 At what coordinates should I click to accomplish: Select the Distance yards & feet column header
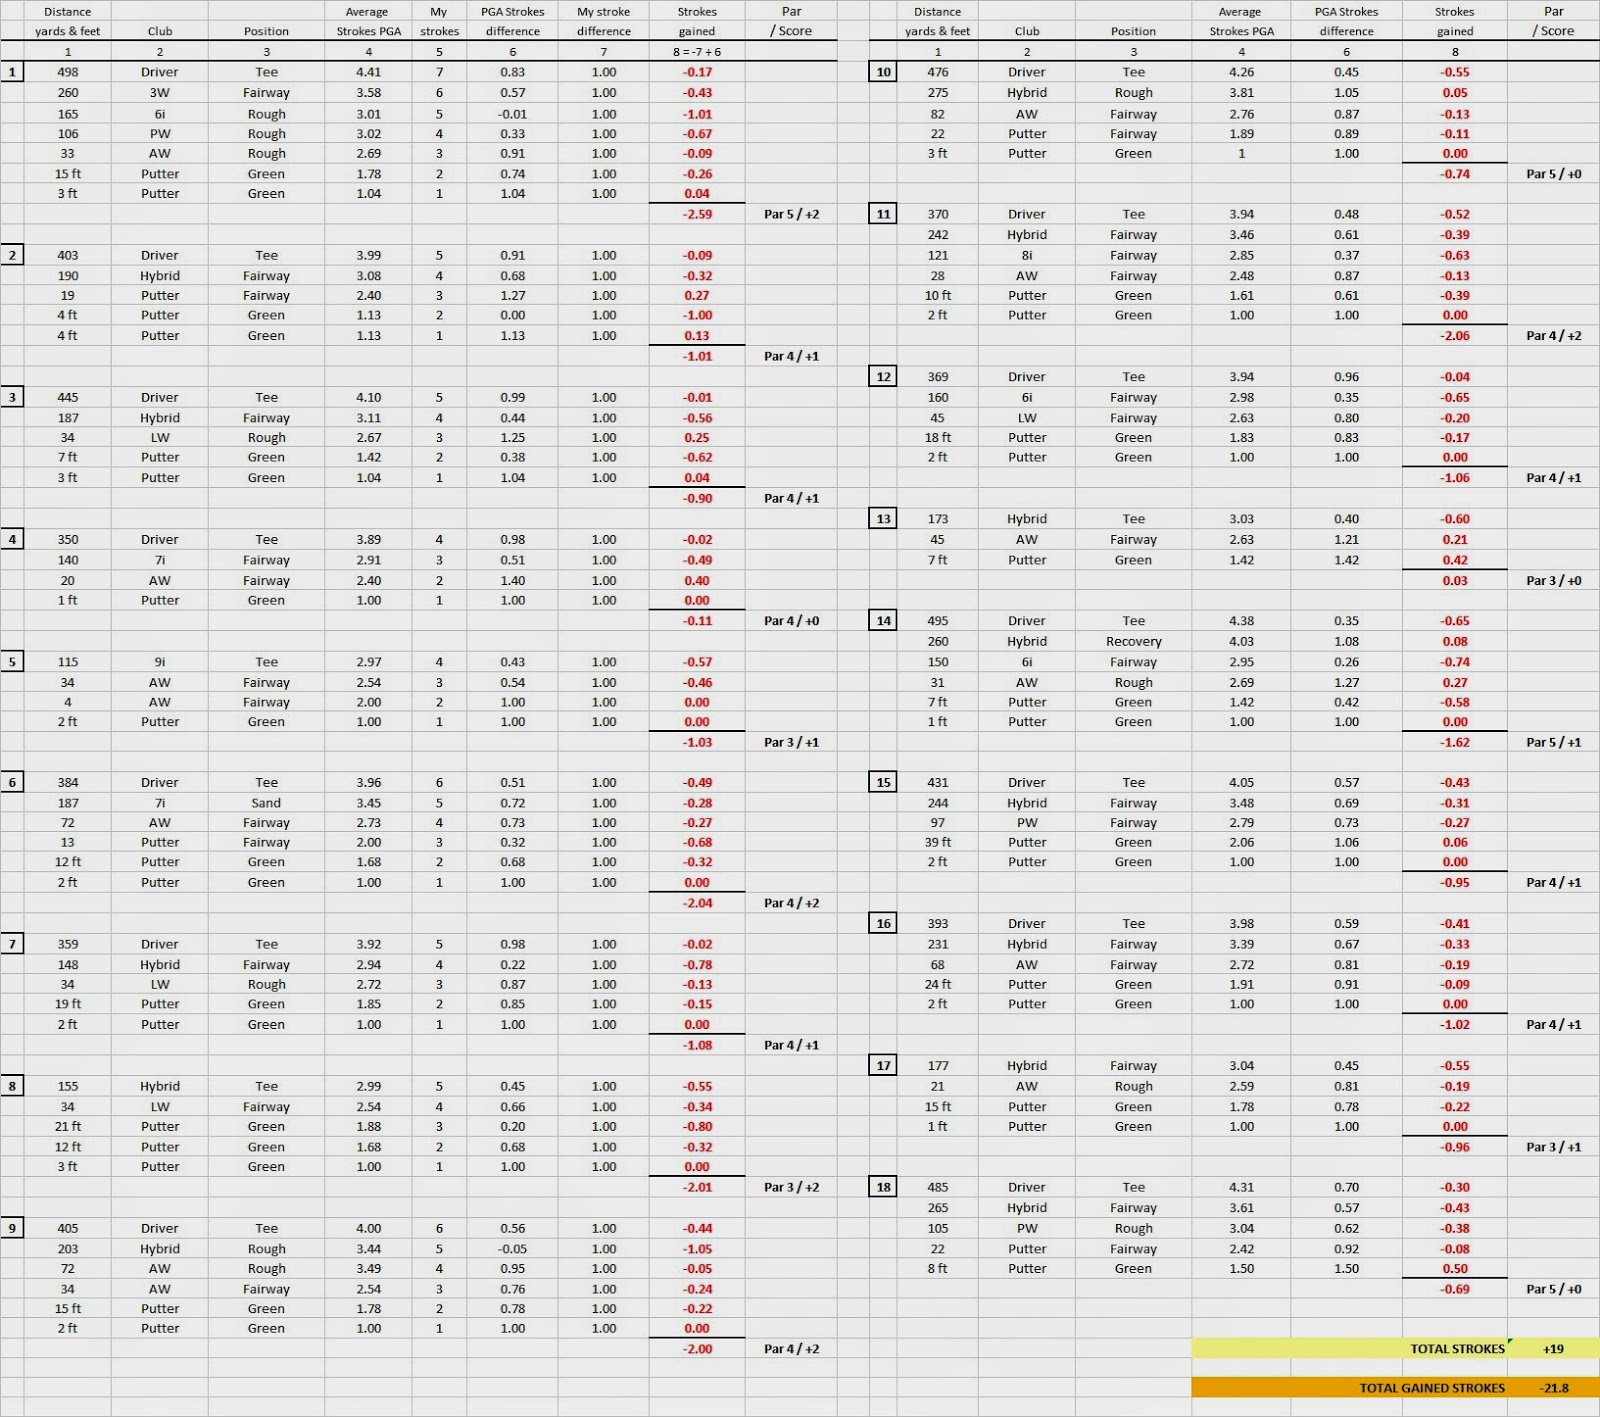(67, 21)
